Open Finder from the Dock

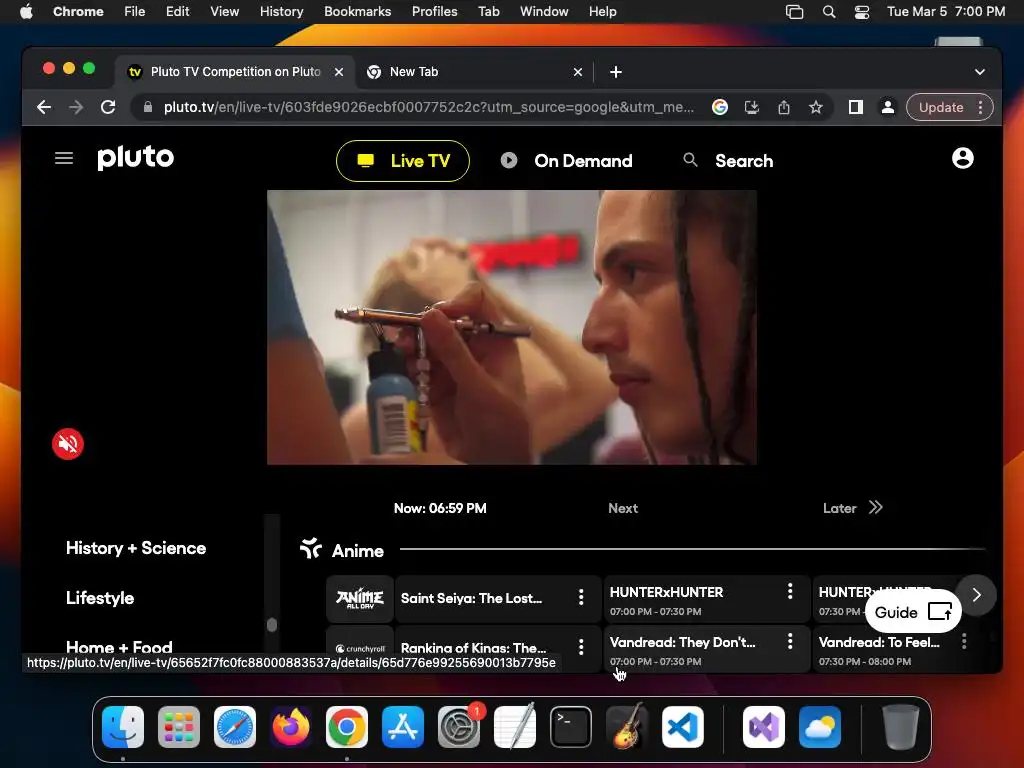pos(123,727)
